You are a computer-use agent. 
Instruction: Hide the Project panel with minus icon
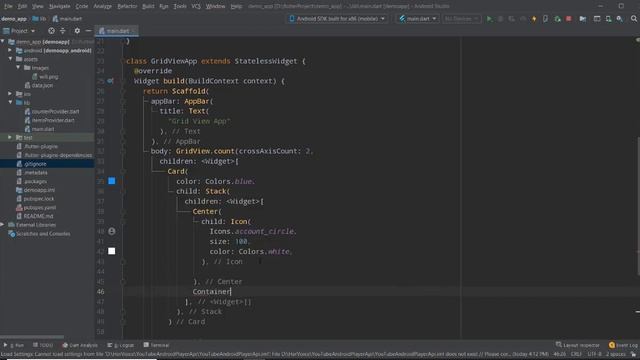tap(88, 31)
